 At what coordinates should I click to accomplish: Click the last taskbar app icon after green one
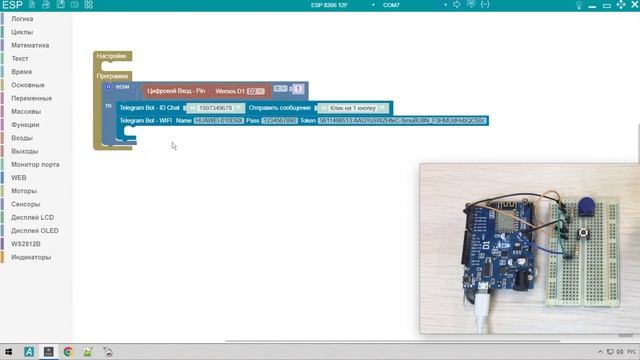108,352
